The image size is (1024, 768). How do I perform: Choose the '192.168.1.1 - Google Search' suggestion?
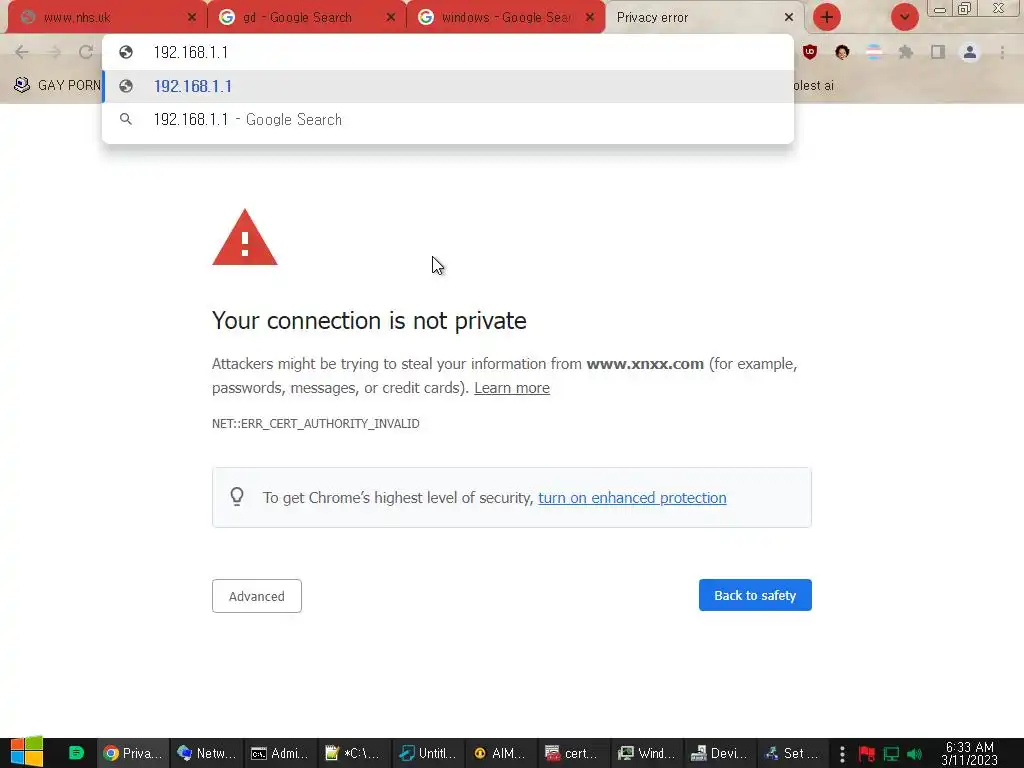point(448,120)
